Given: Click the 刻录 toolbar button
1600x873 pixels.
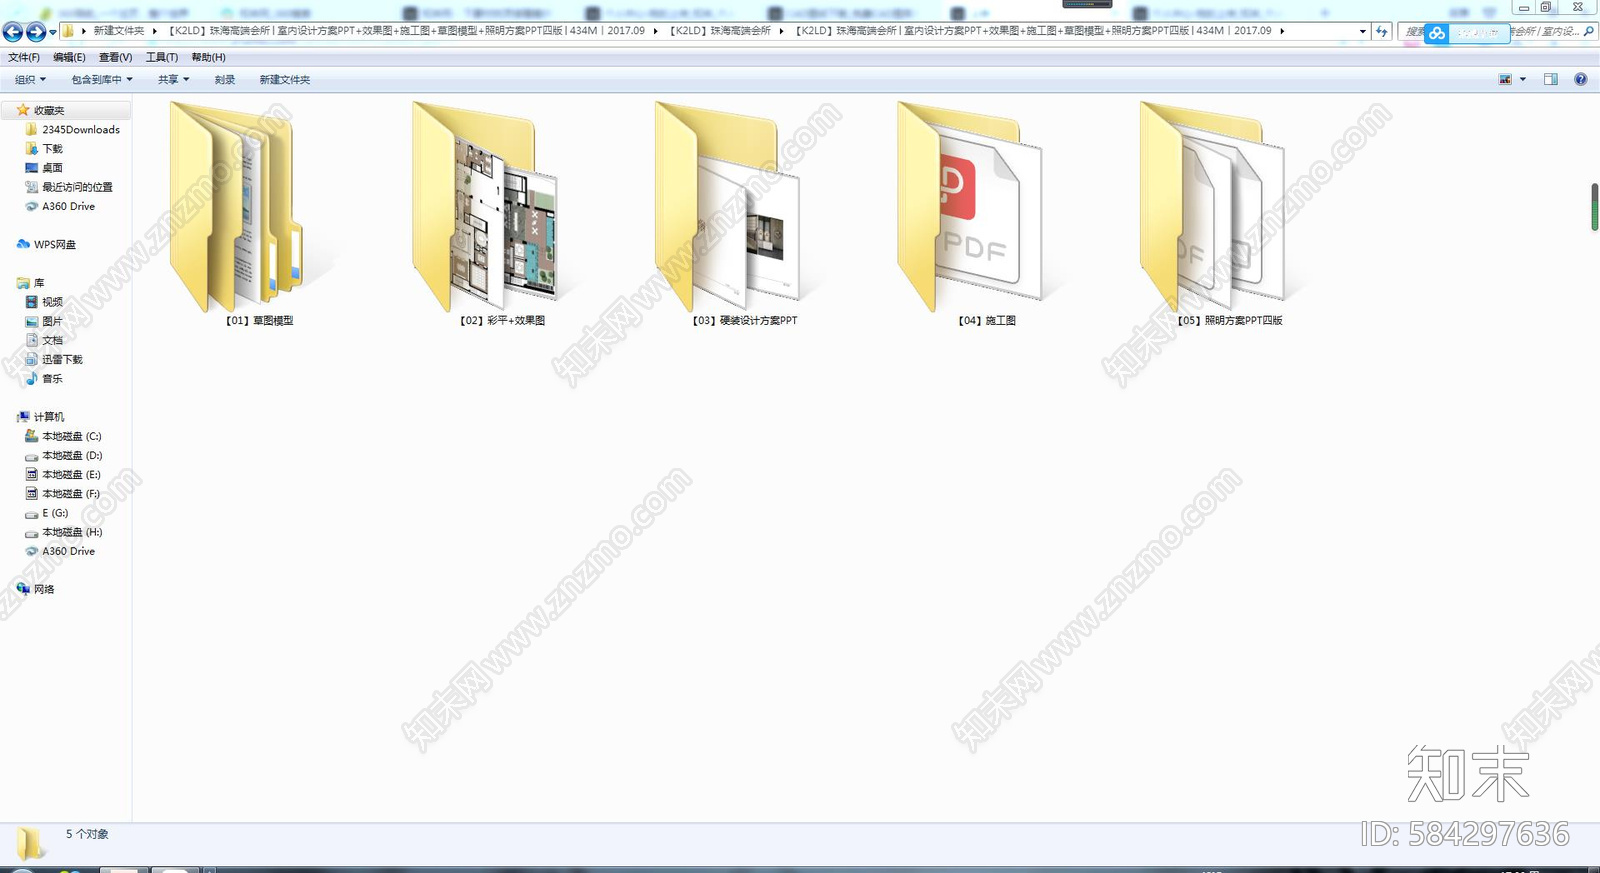Looking at the screenshot, I should [225, 79].
